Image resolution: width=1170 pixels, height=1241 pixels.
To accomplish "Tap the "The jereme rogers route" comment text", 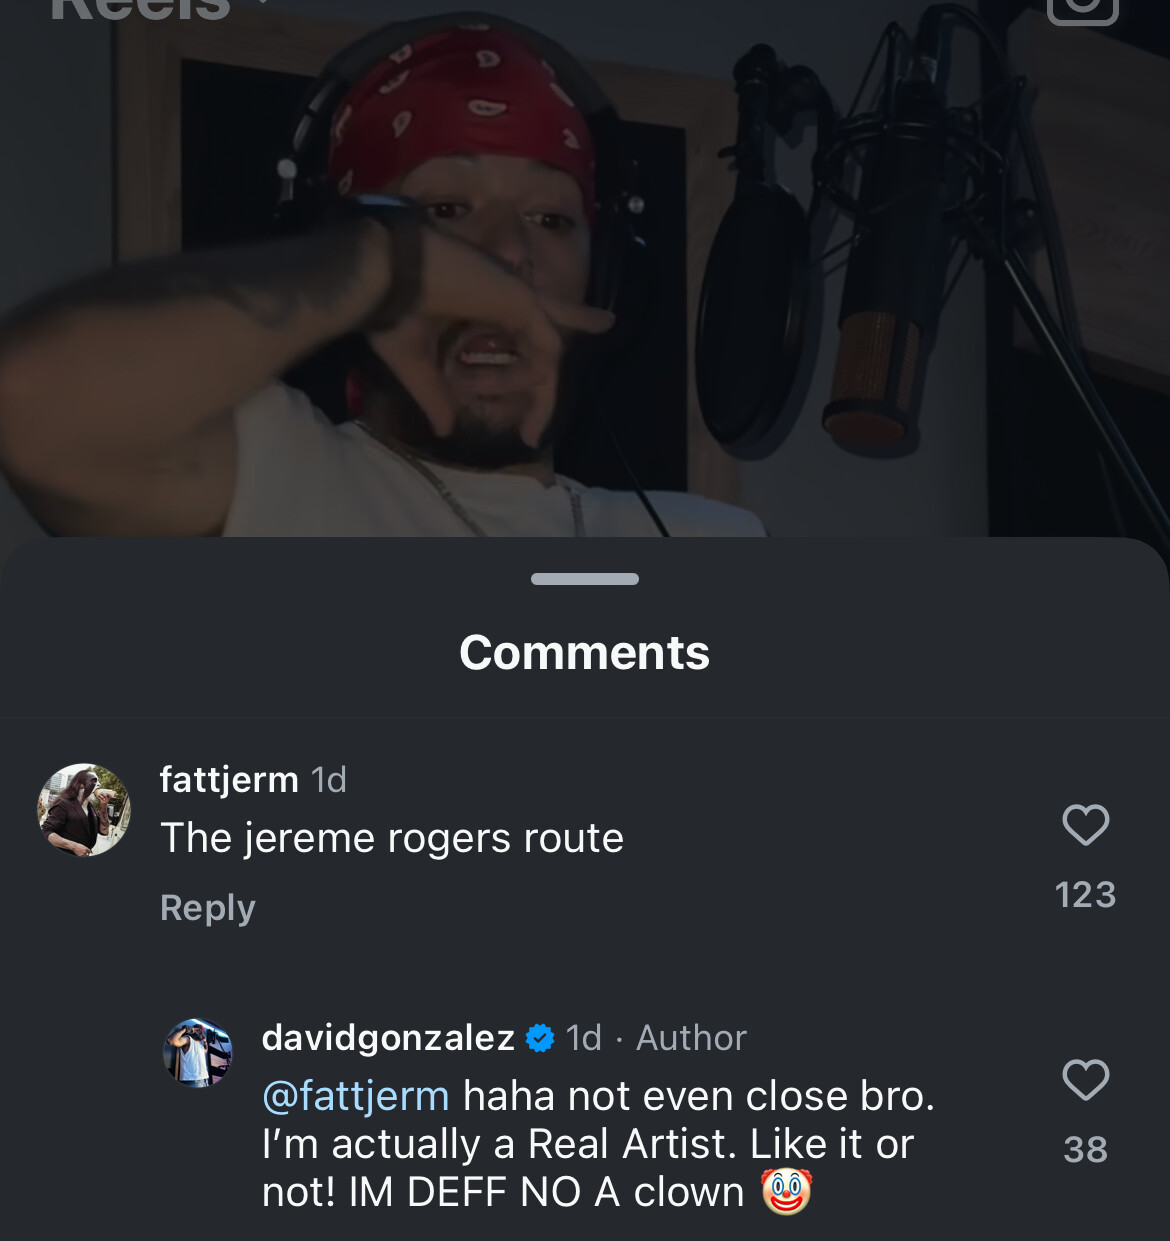I will click(392, 838).
